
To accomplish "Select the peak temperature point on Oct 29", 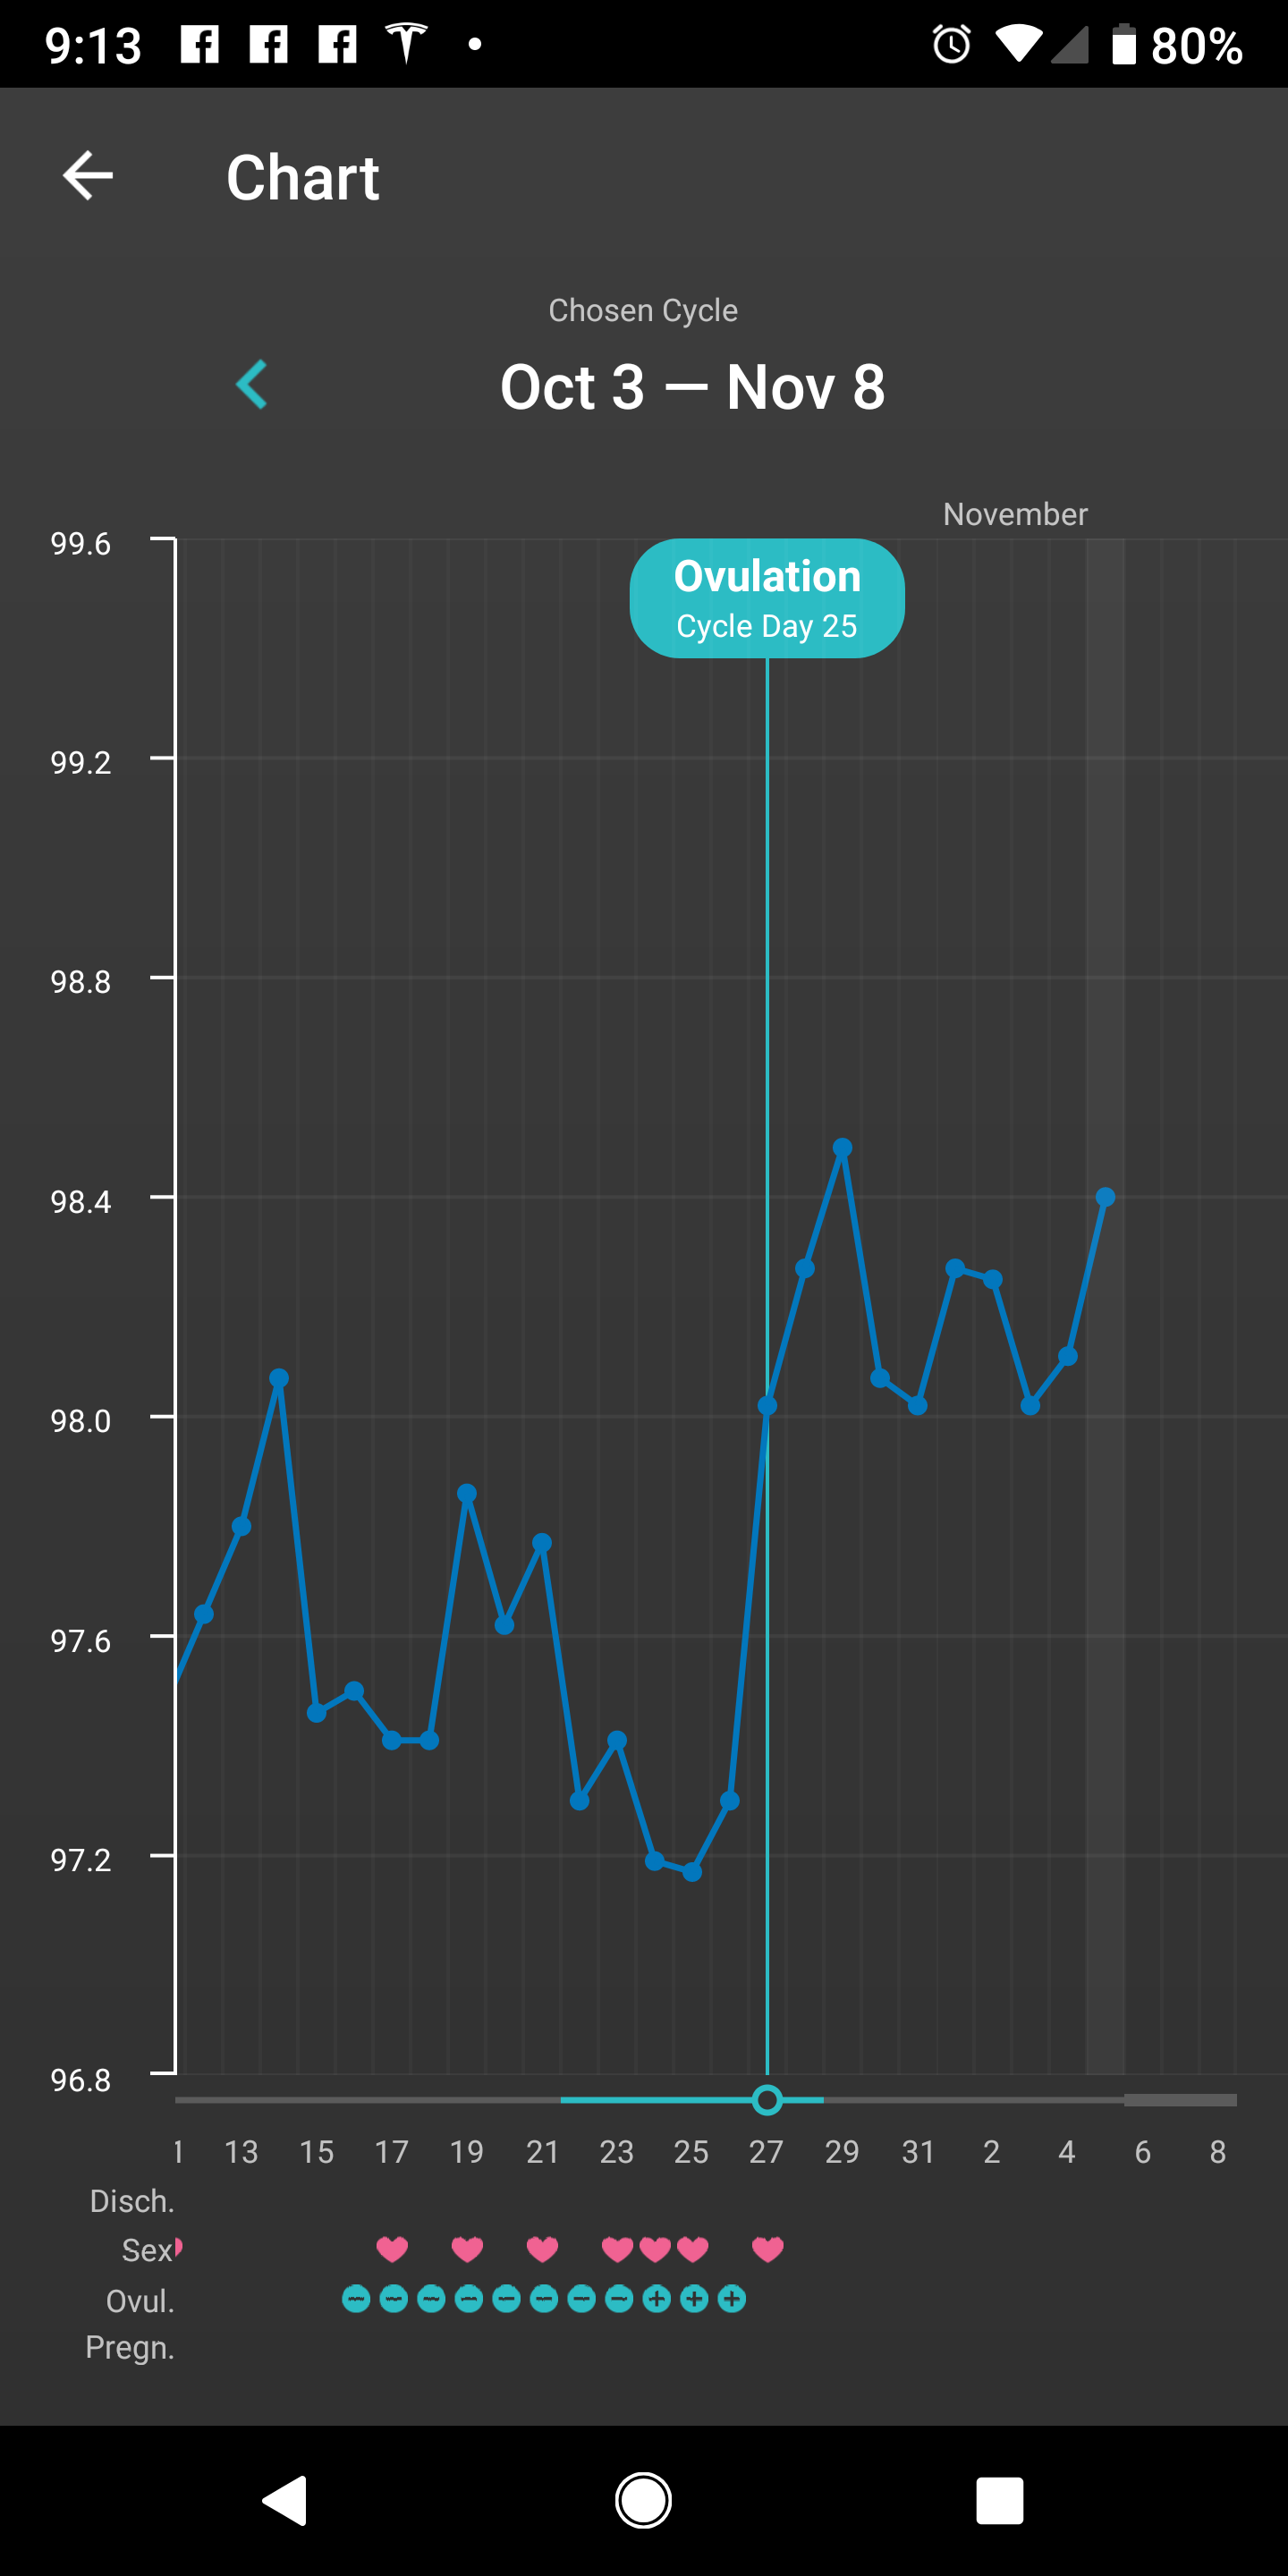I will tap(842, 1148).
